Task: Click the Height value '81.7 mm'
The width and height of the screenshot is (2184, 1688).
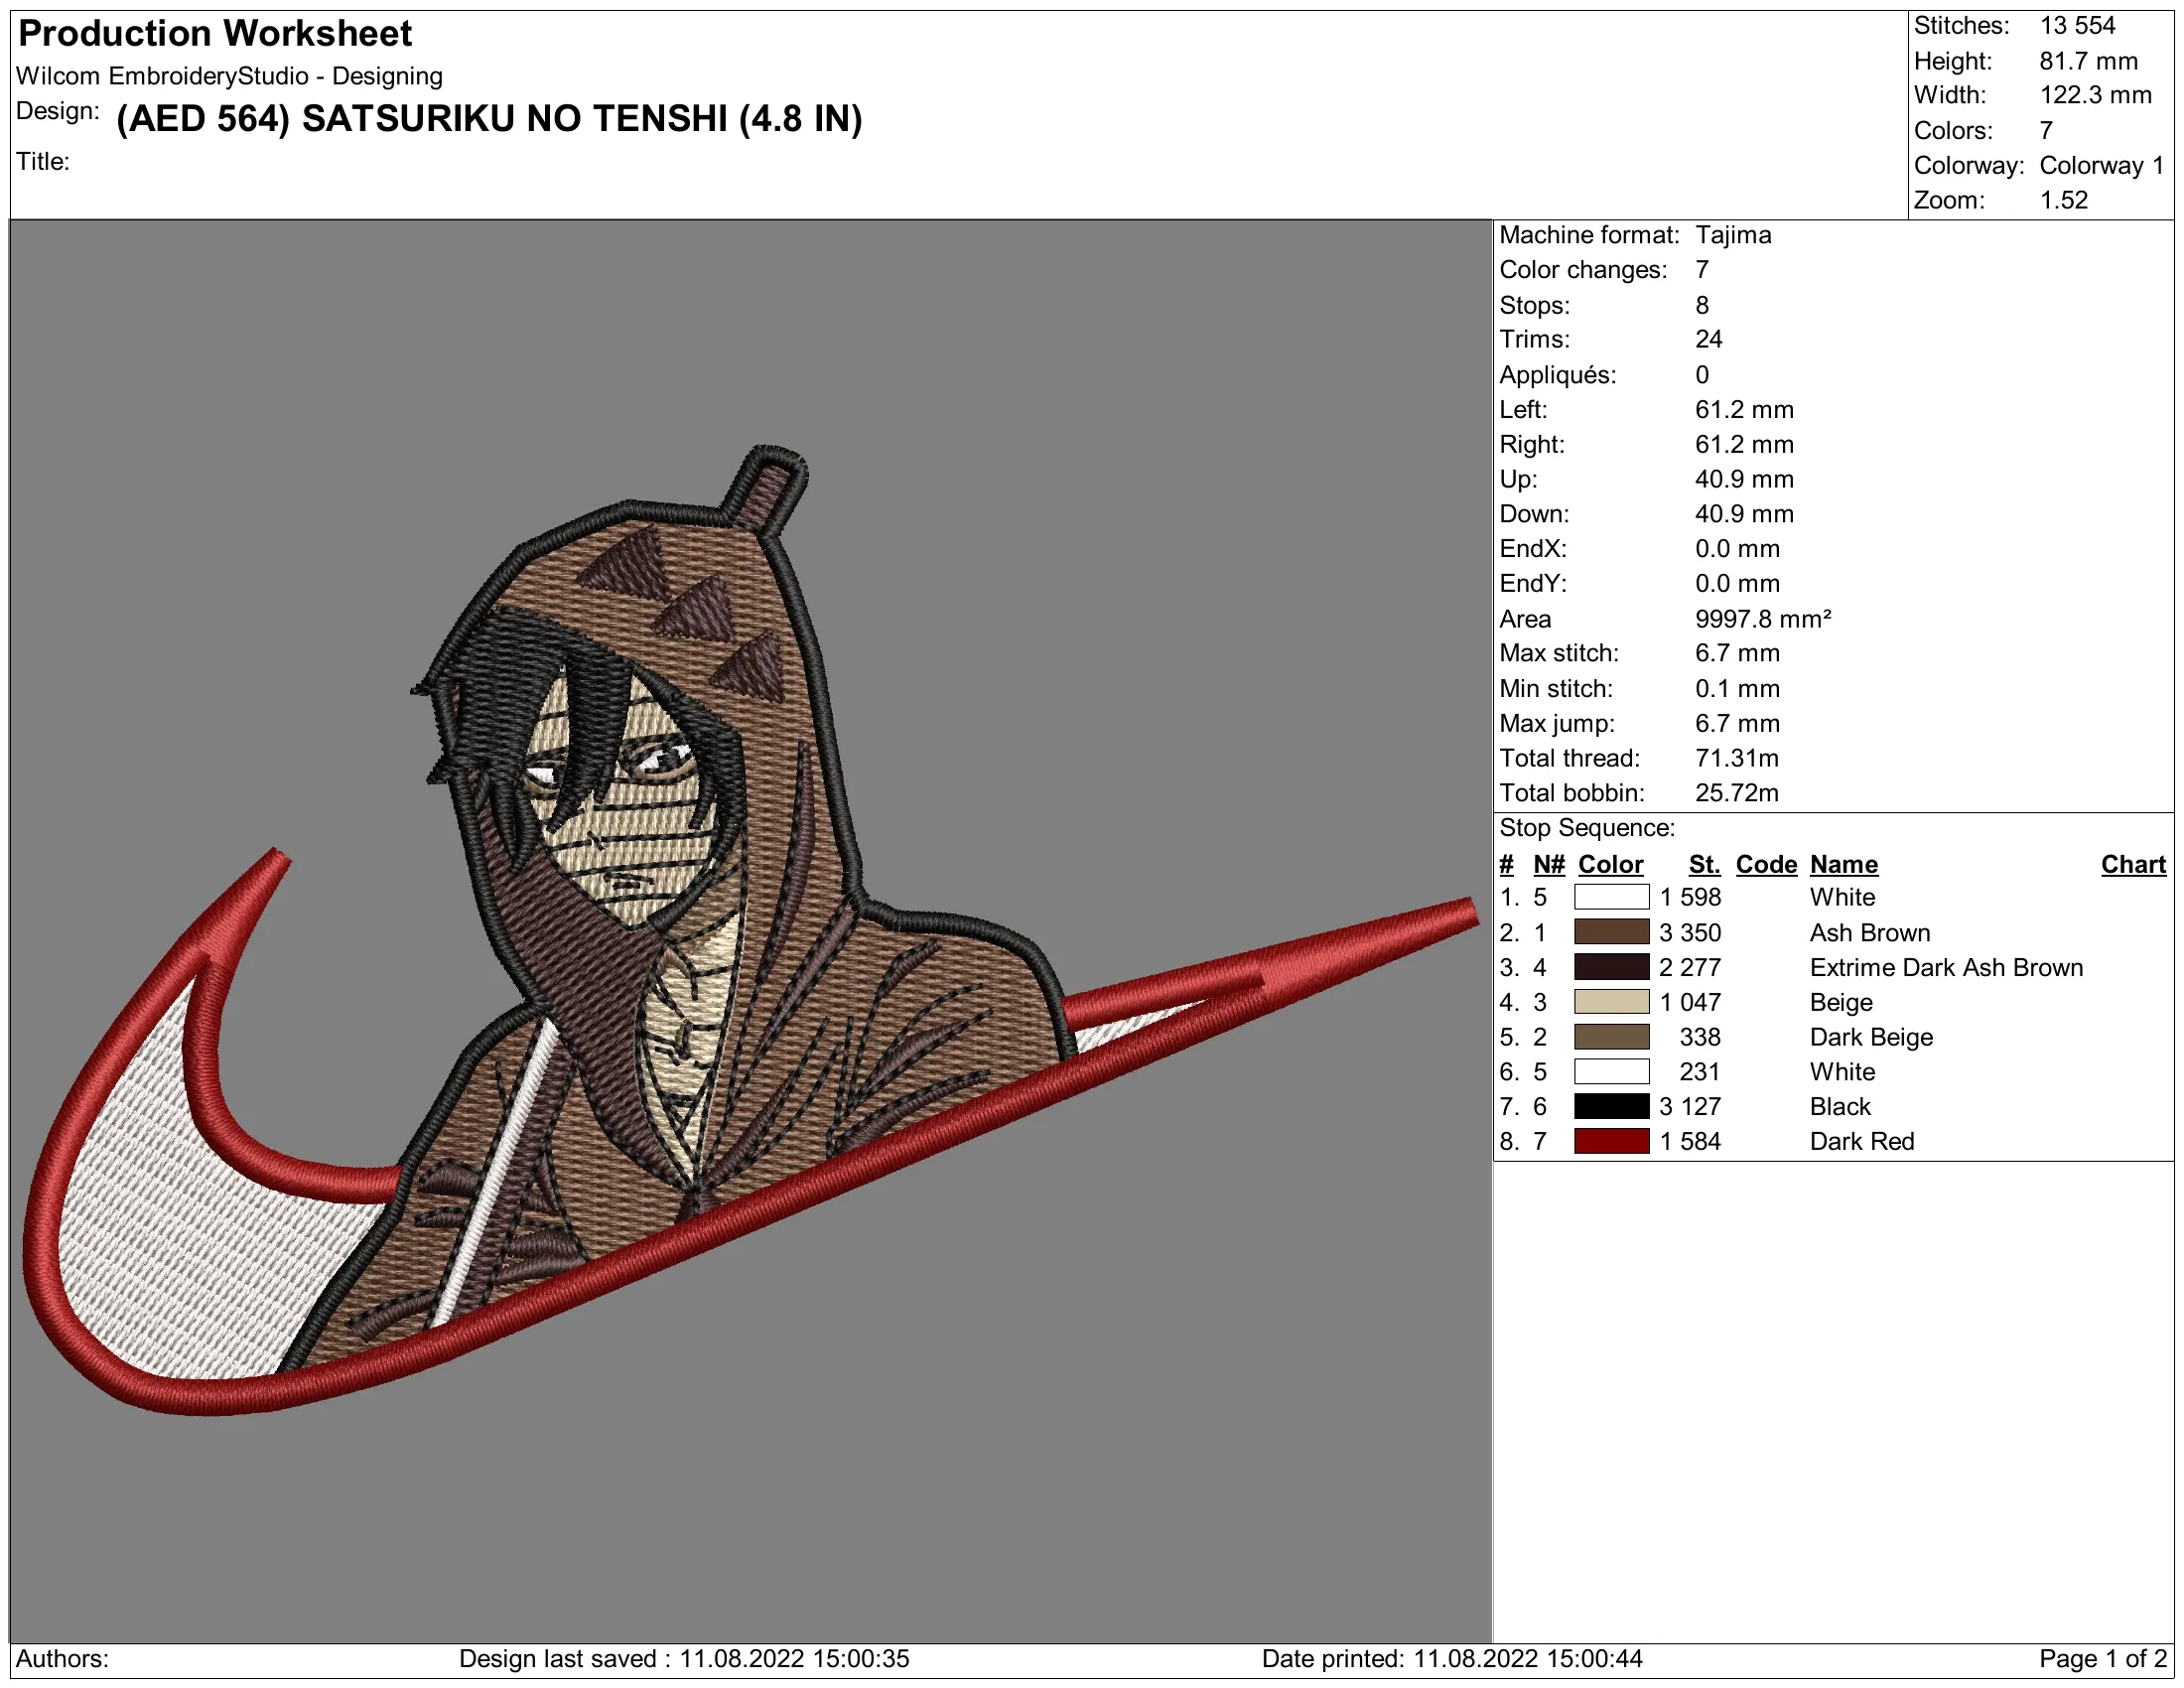Action: (2089, 61)
